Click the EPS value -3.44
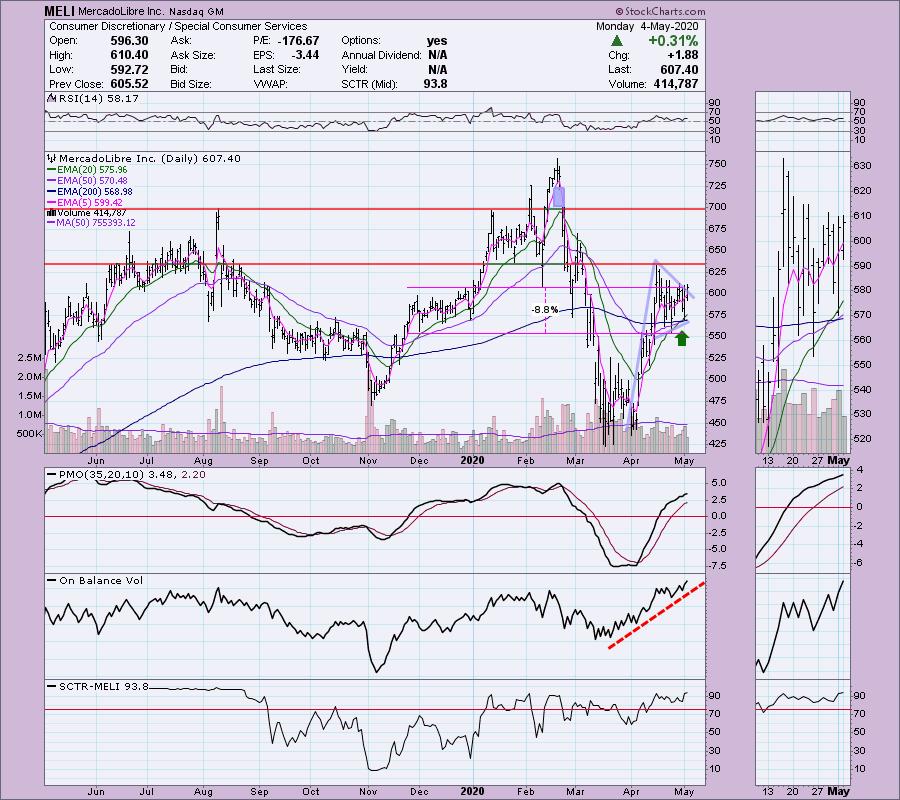Screen dimensions: 900x800 (304, 55)
